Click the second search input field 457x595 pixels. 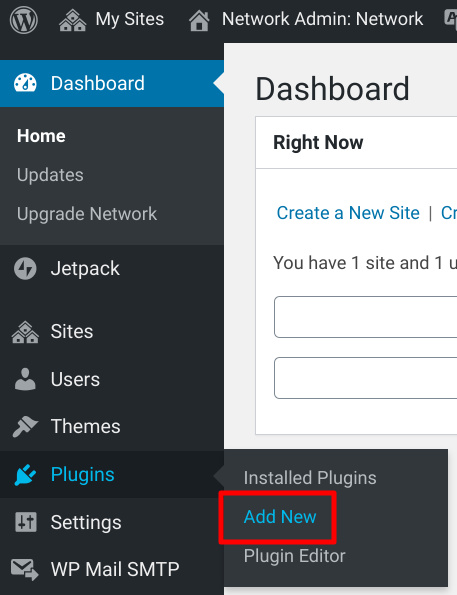click(x=366, y=378)
